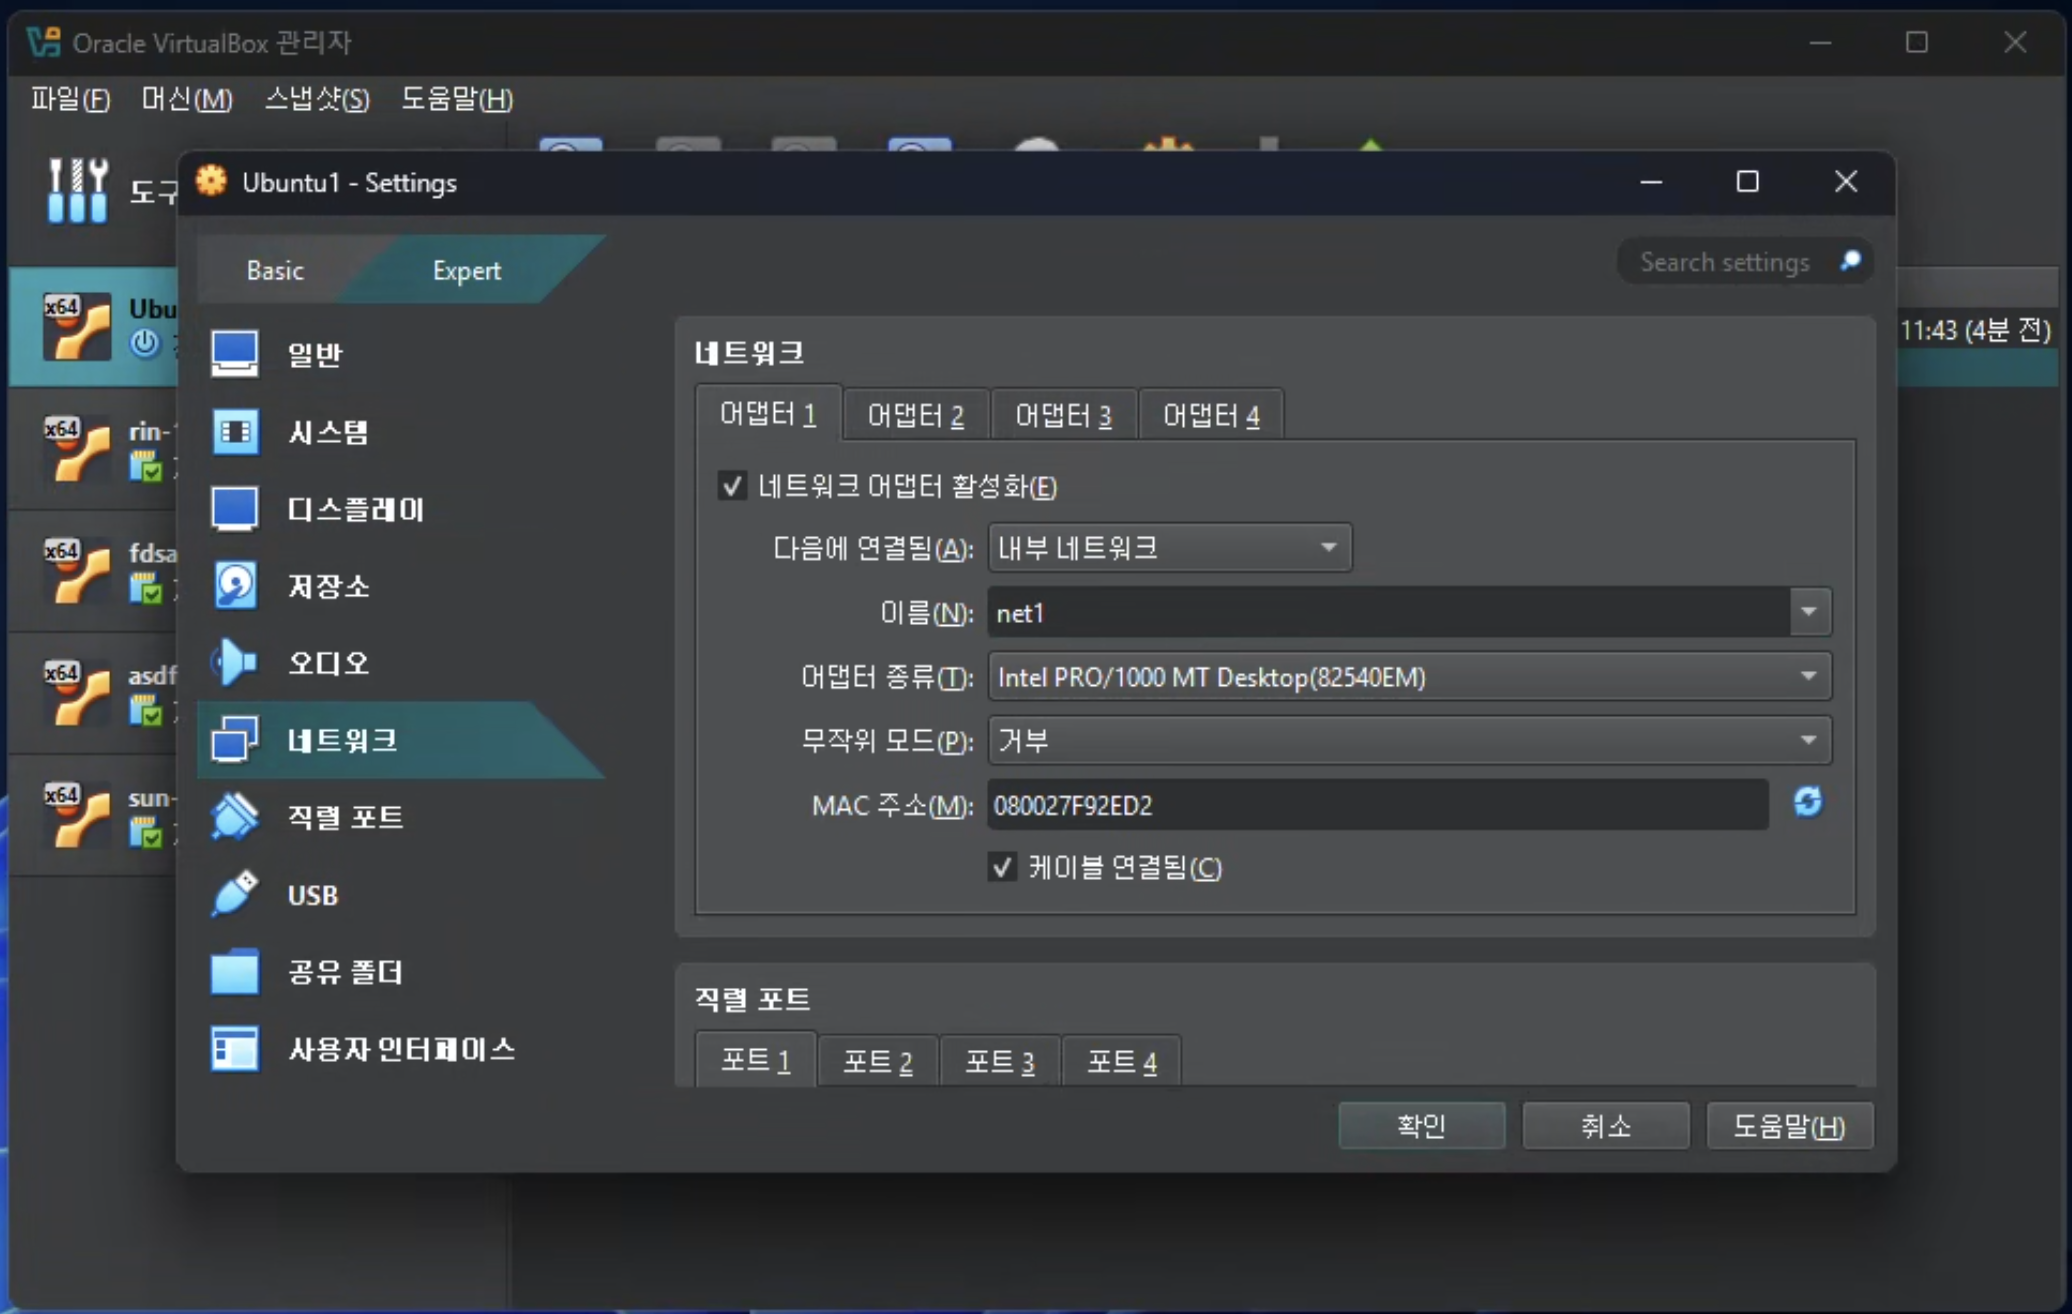Open the 일반 (General) settings icon
The height and width of the screenshot is (1314, 2072).
click(235, 354)
